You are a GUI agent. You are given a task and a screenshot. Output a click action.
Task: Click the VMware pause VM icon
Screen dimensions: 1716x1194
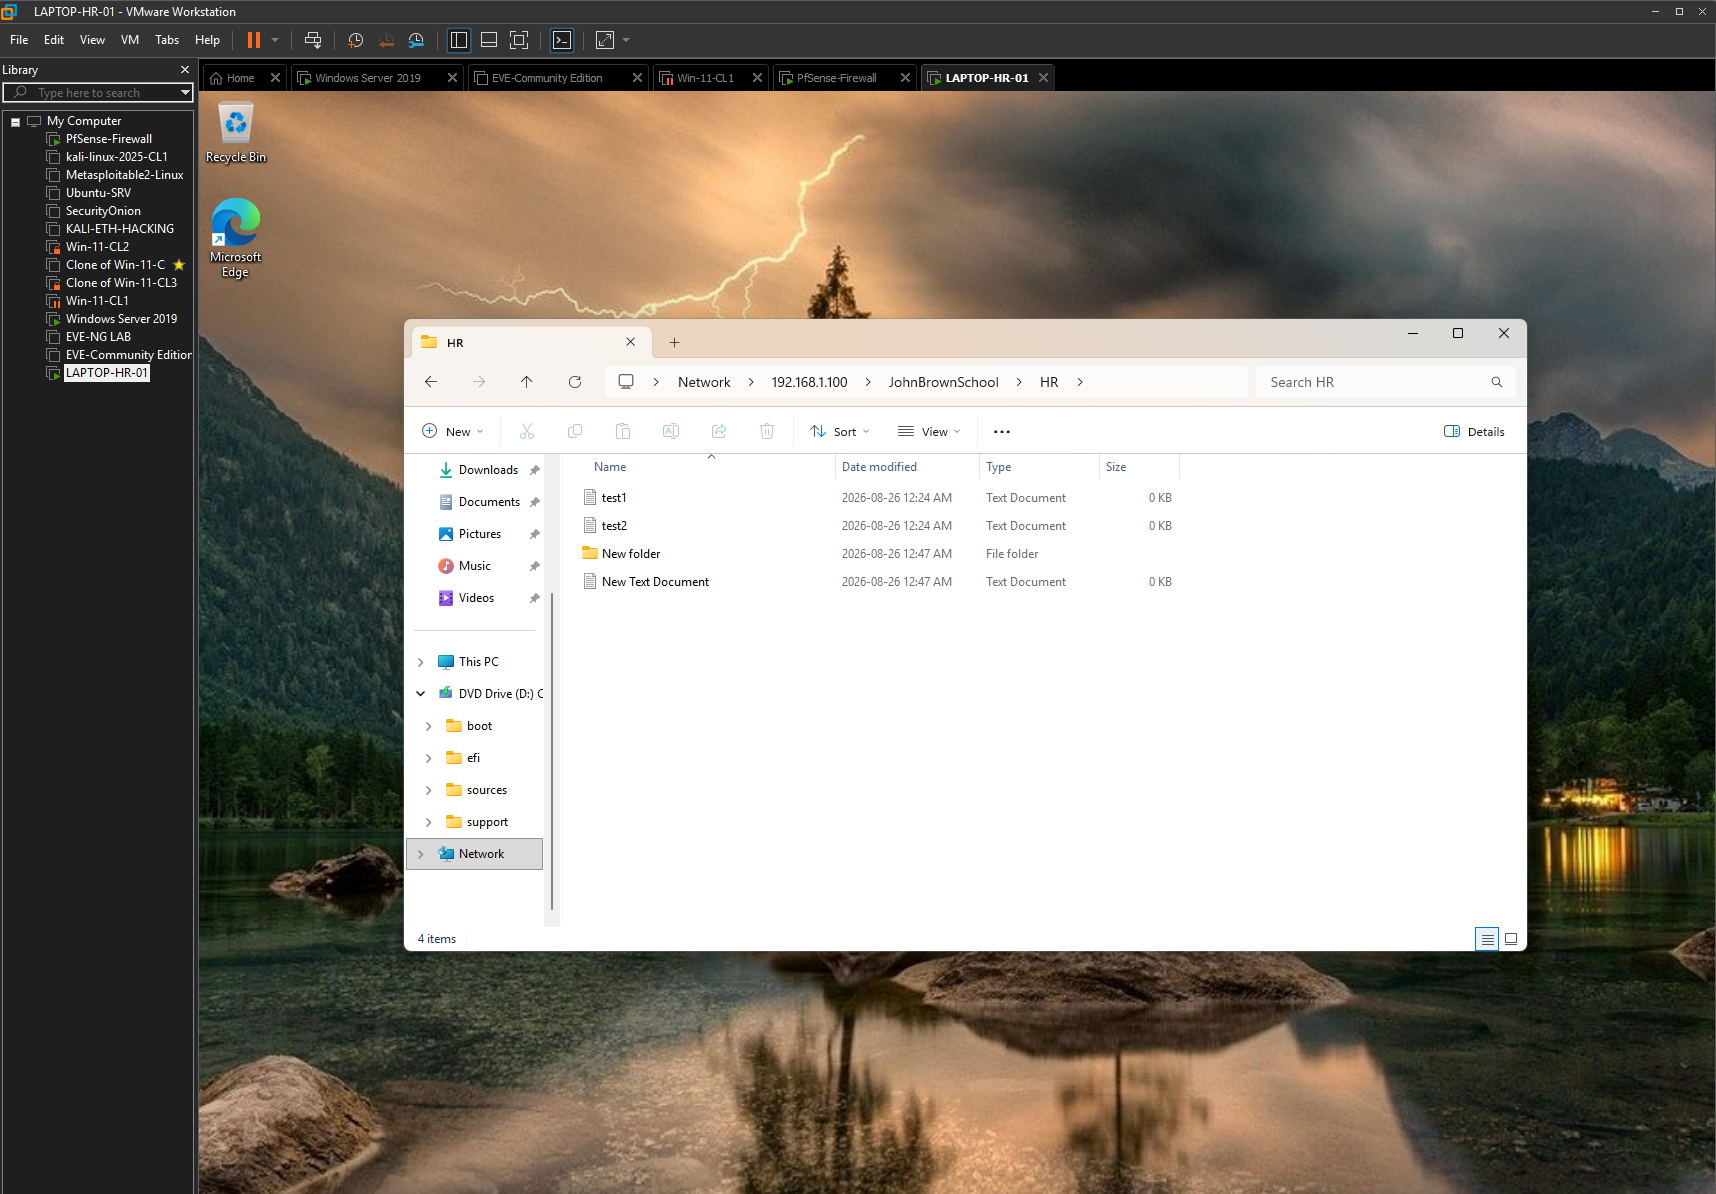point(254,40)
